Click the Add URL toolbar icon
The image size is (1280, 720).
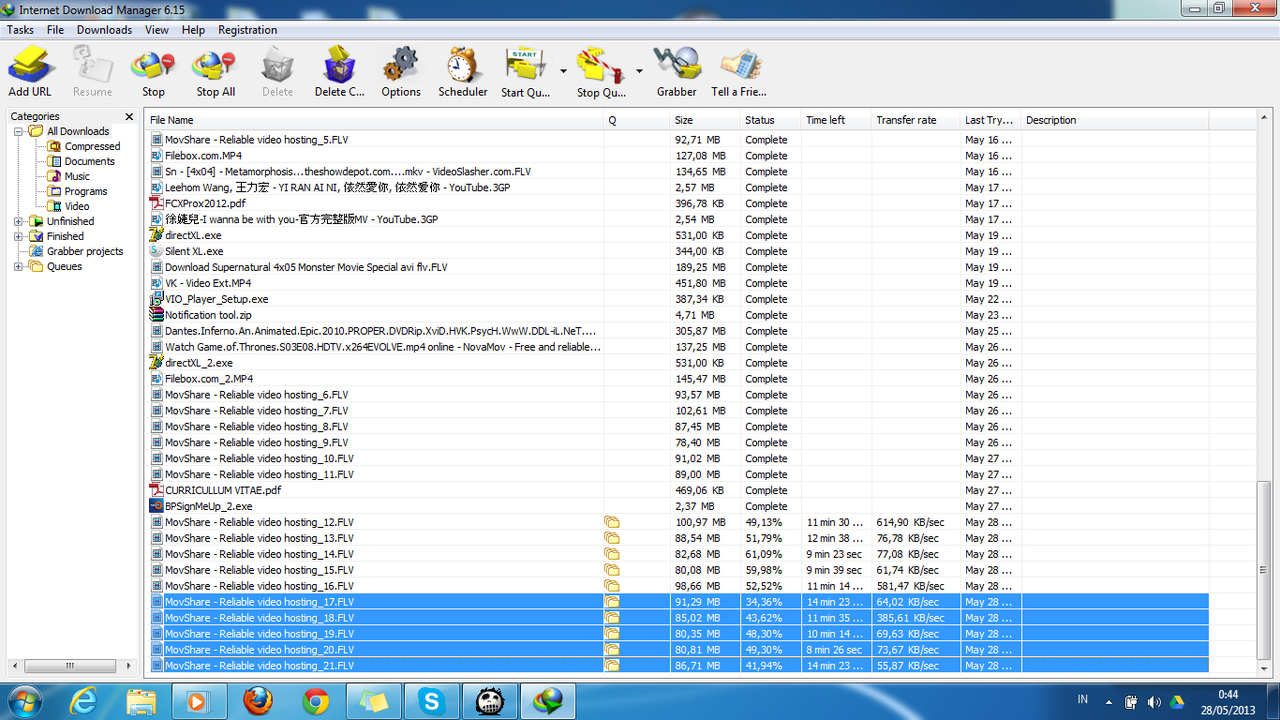[30, 72]
